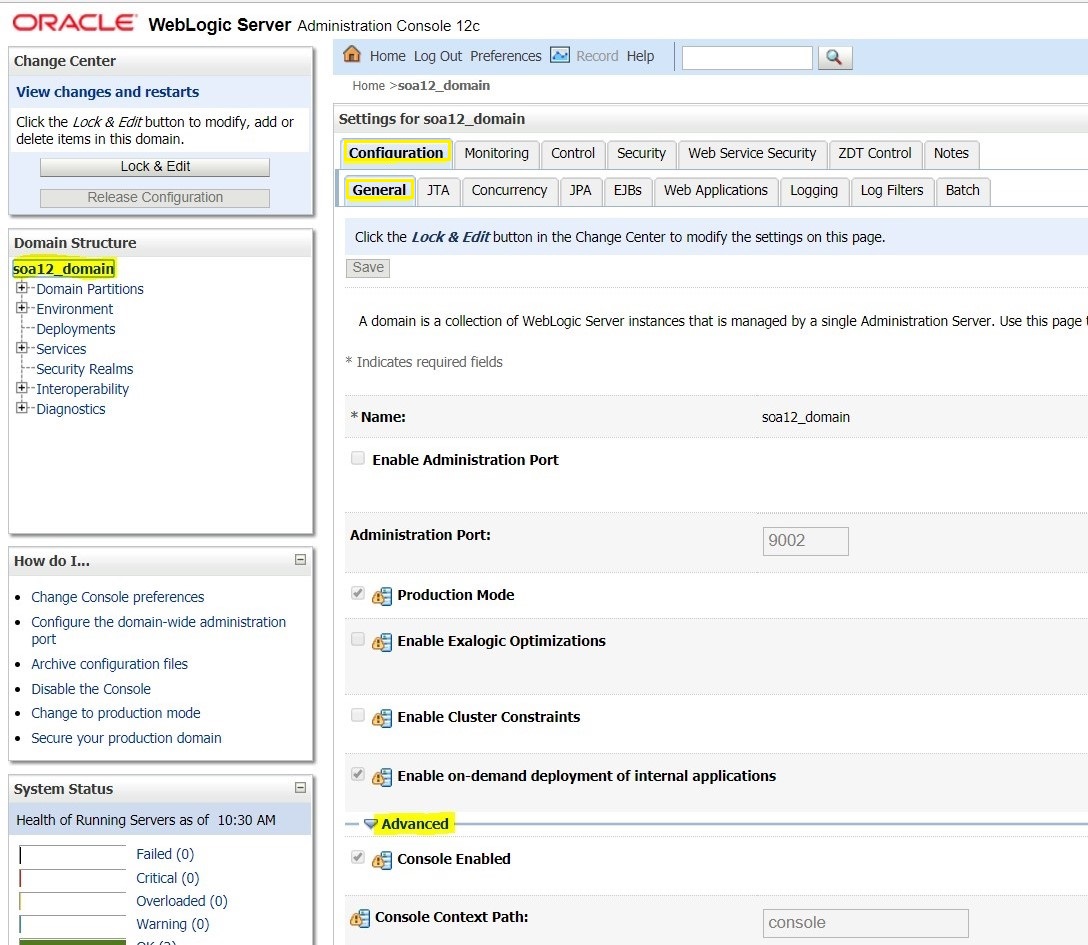Collapse the Advanced section triangle
Viewport: 1088px width, 945px height.
click(371, 824)
